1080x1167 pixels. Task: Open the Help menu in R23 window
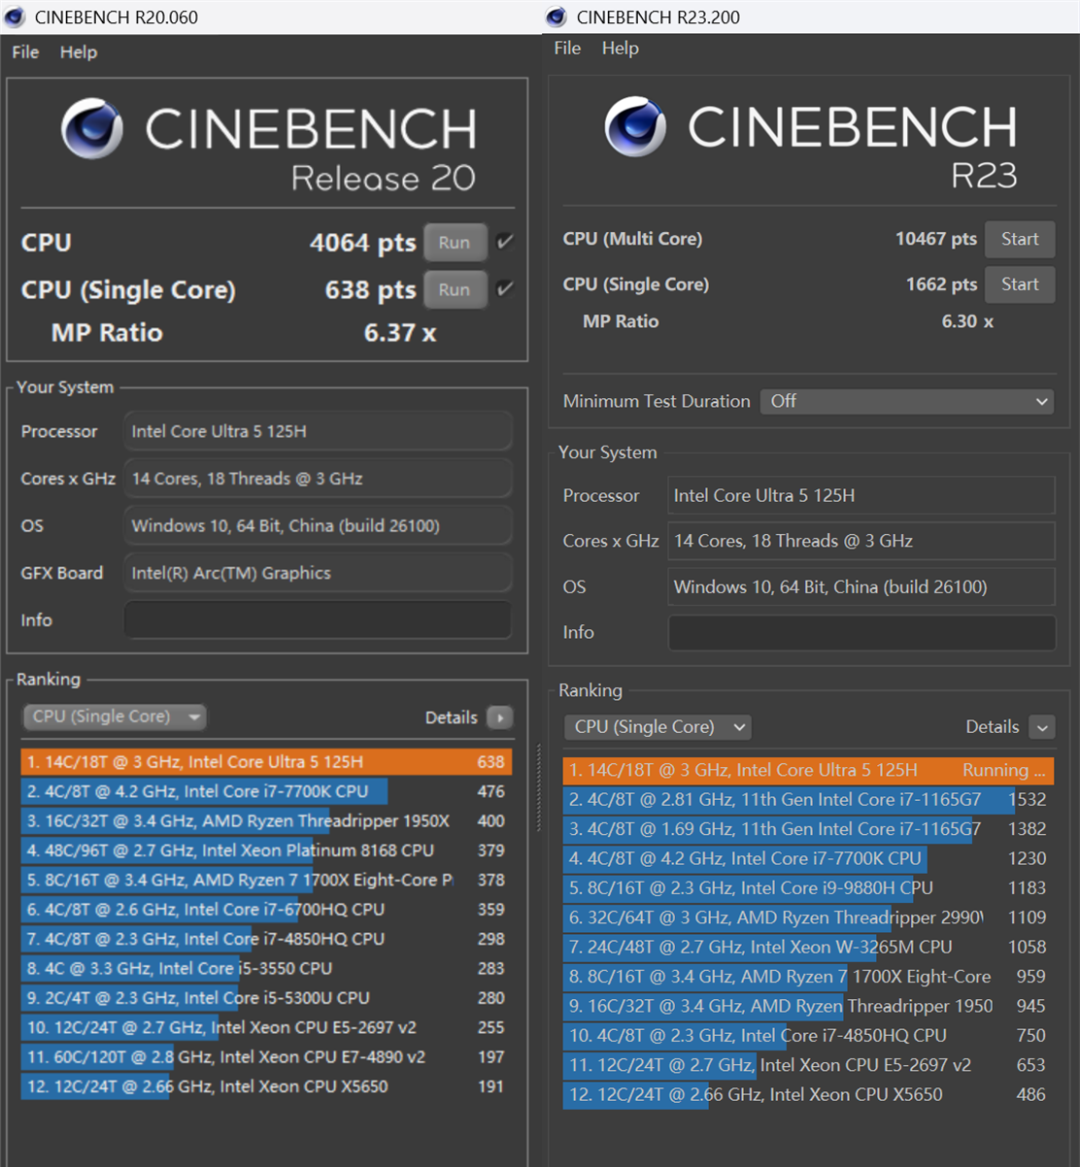620,48
